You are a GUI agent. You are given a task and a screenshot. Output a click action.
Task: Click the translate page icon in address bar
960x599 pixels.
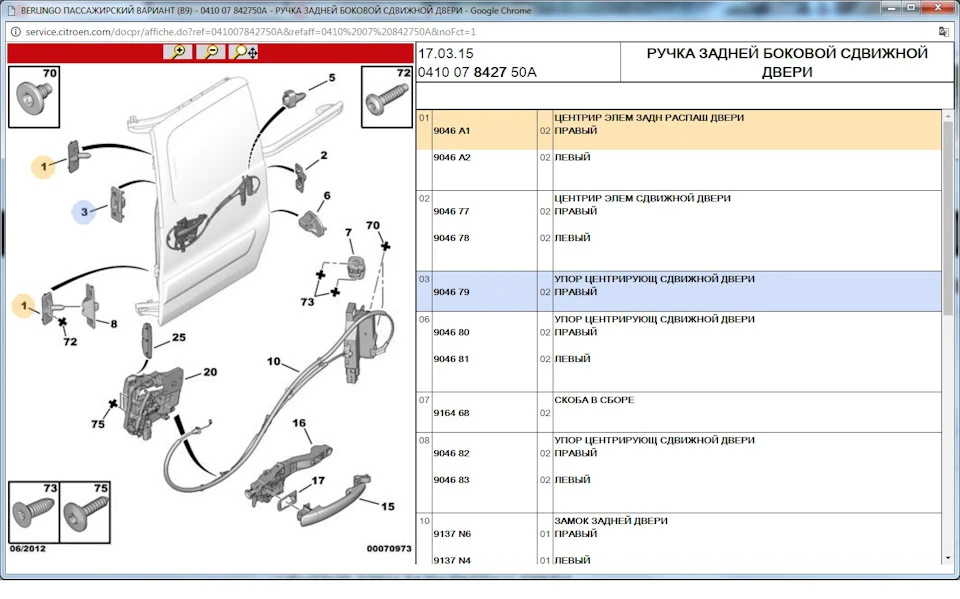click(943, 31)
